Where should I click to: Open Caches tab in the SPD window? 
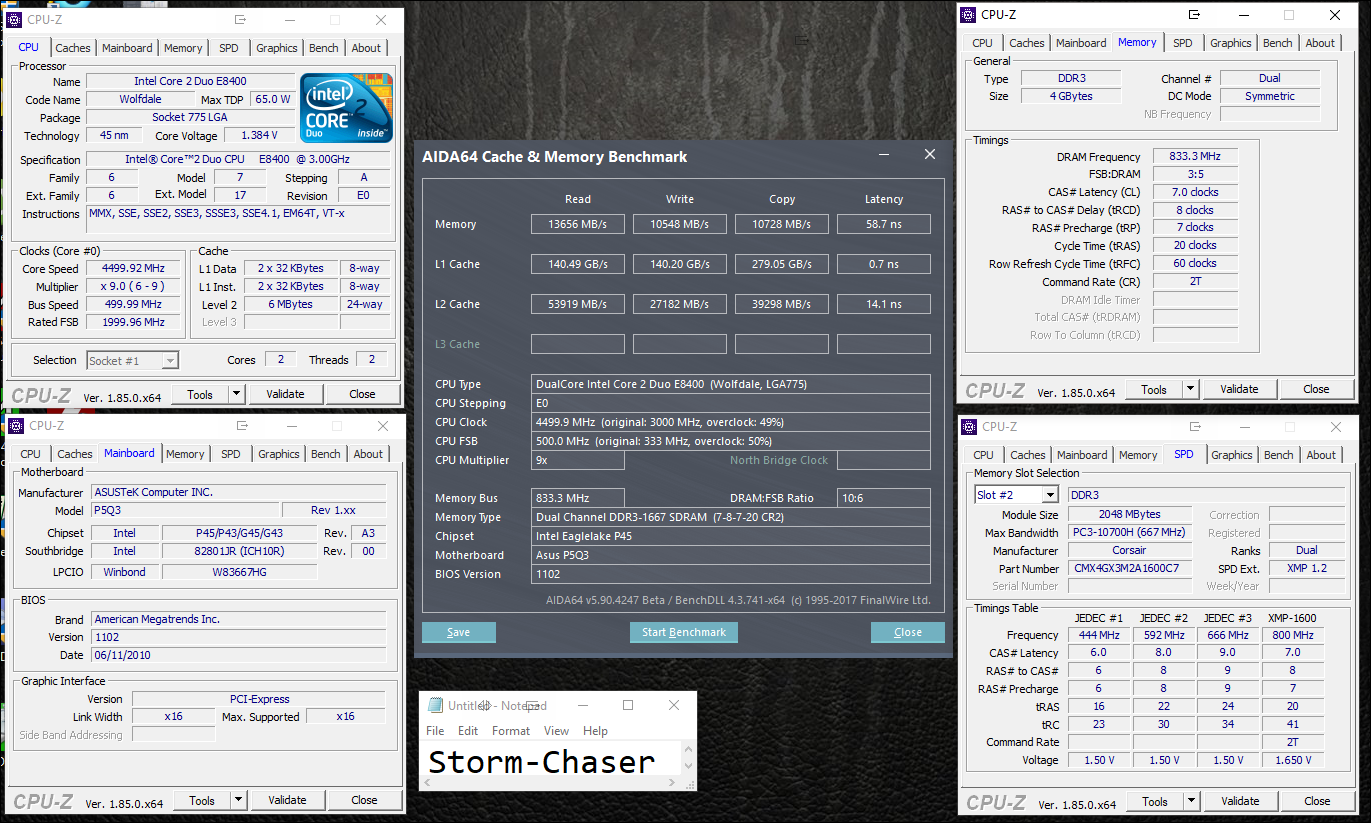1028,455
